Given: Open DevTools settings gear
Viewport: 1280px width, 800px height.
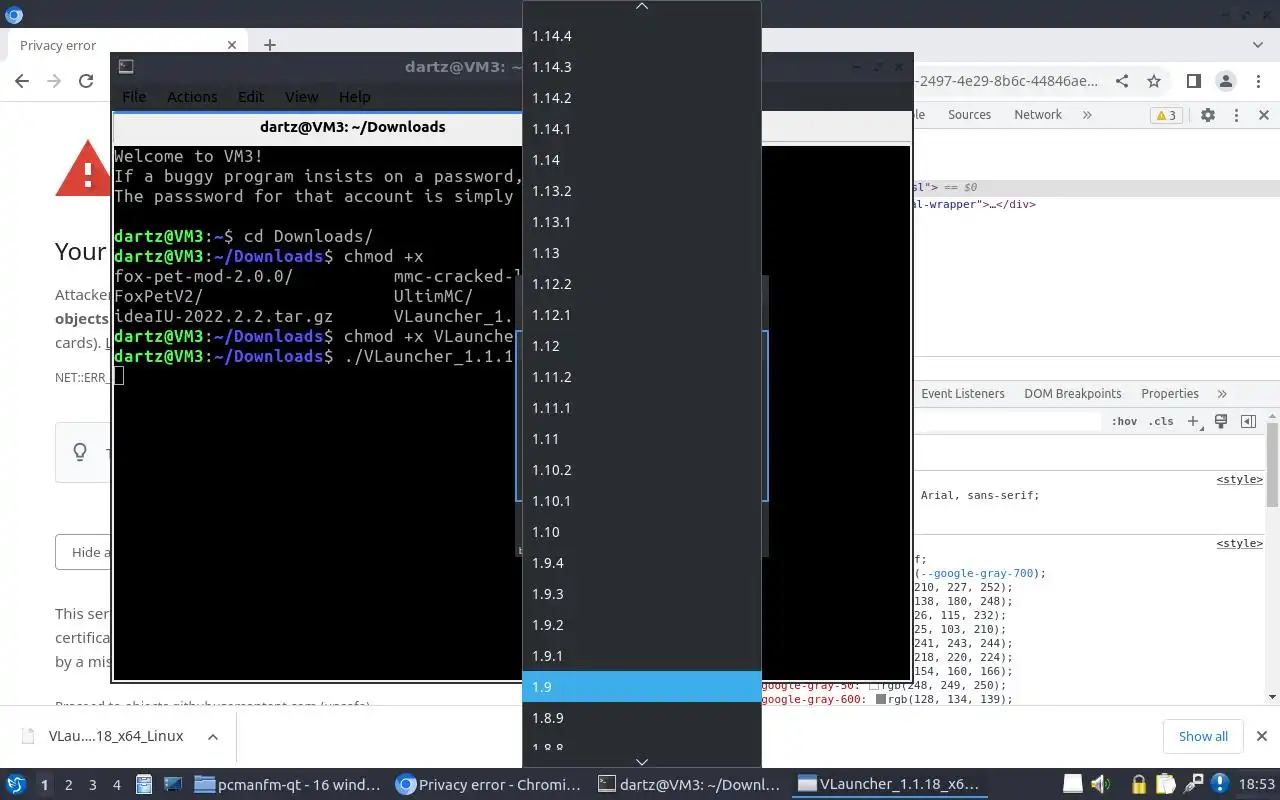Looking at the screenshot, I should tap(1208, 115).
